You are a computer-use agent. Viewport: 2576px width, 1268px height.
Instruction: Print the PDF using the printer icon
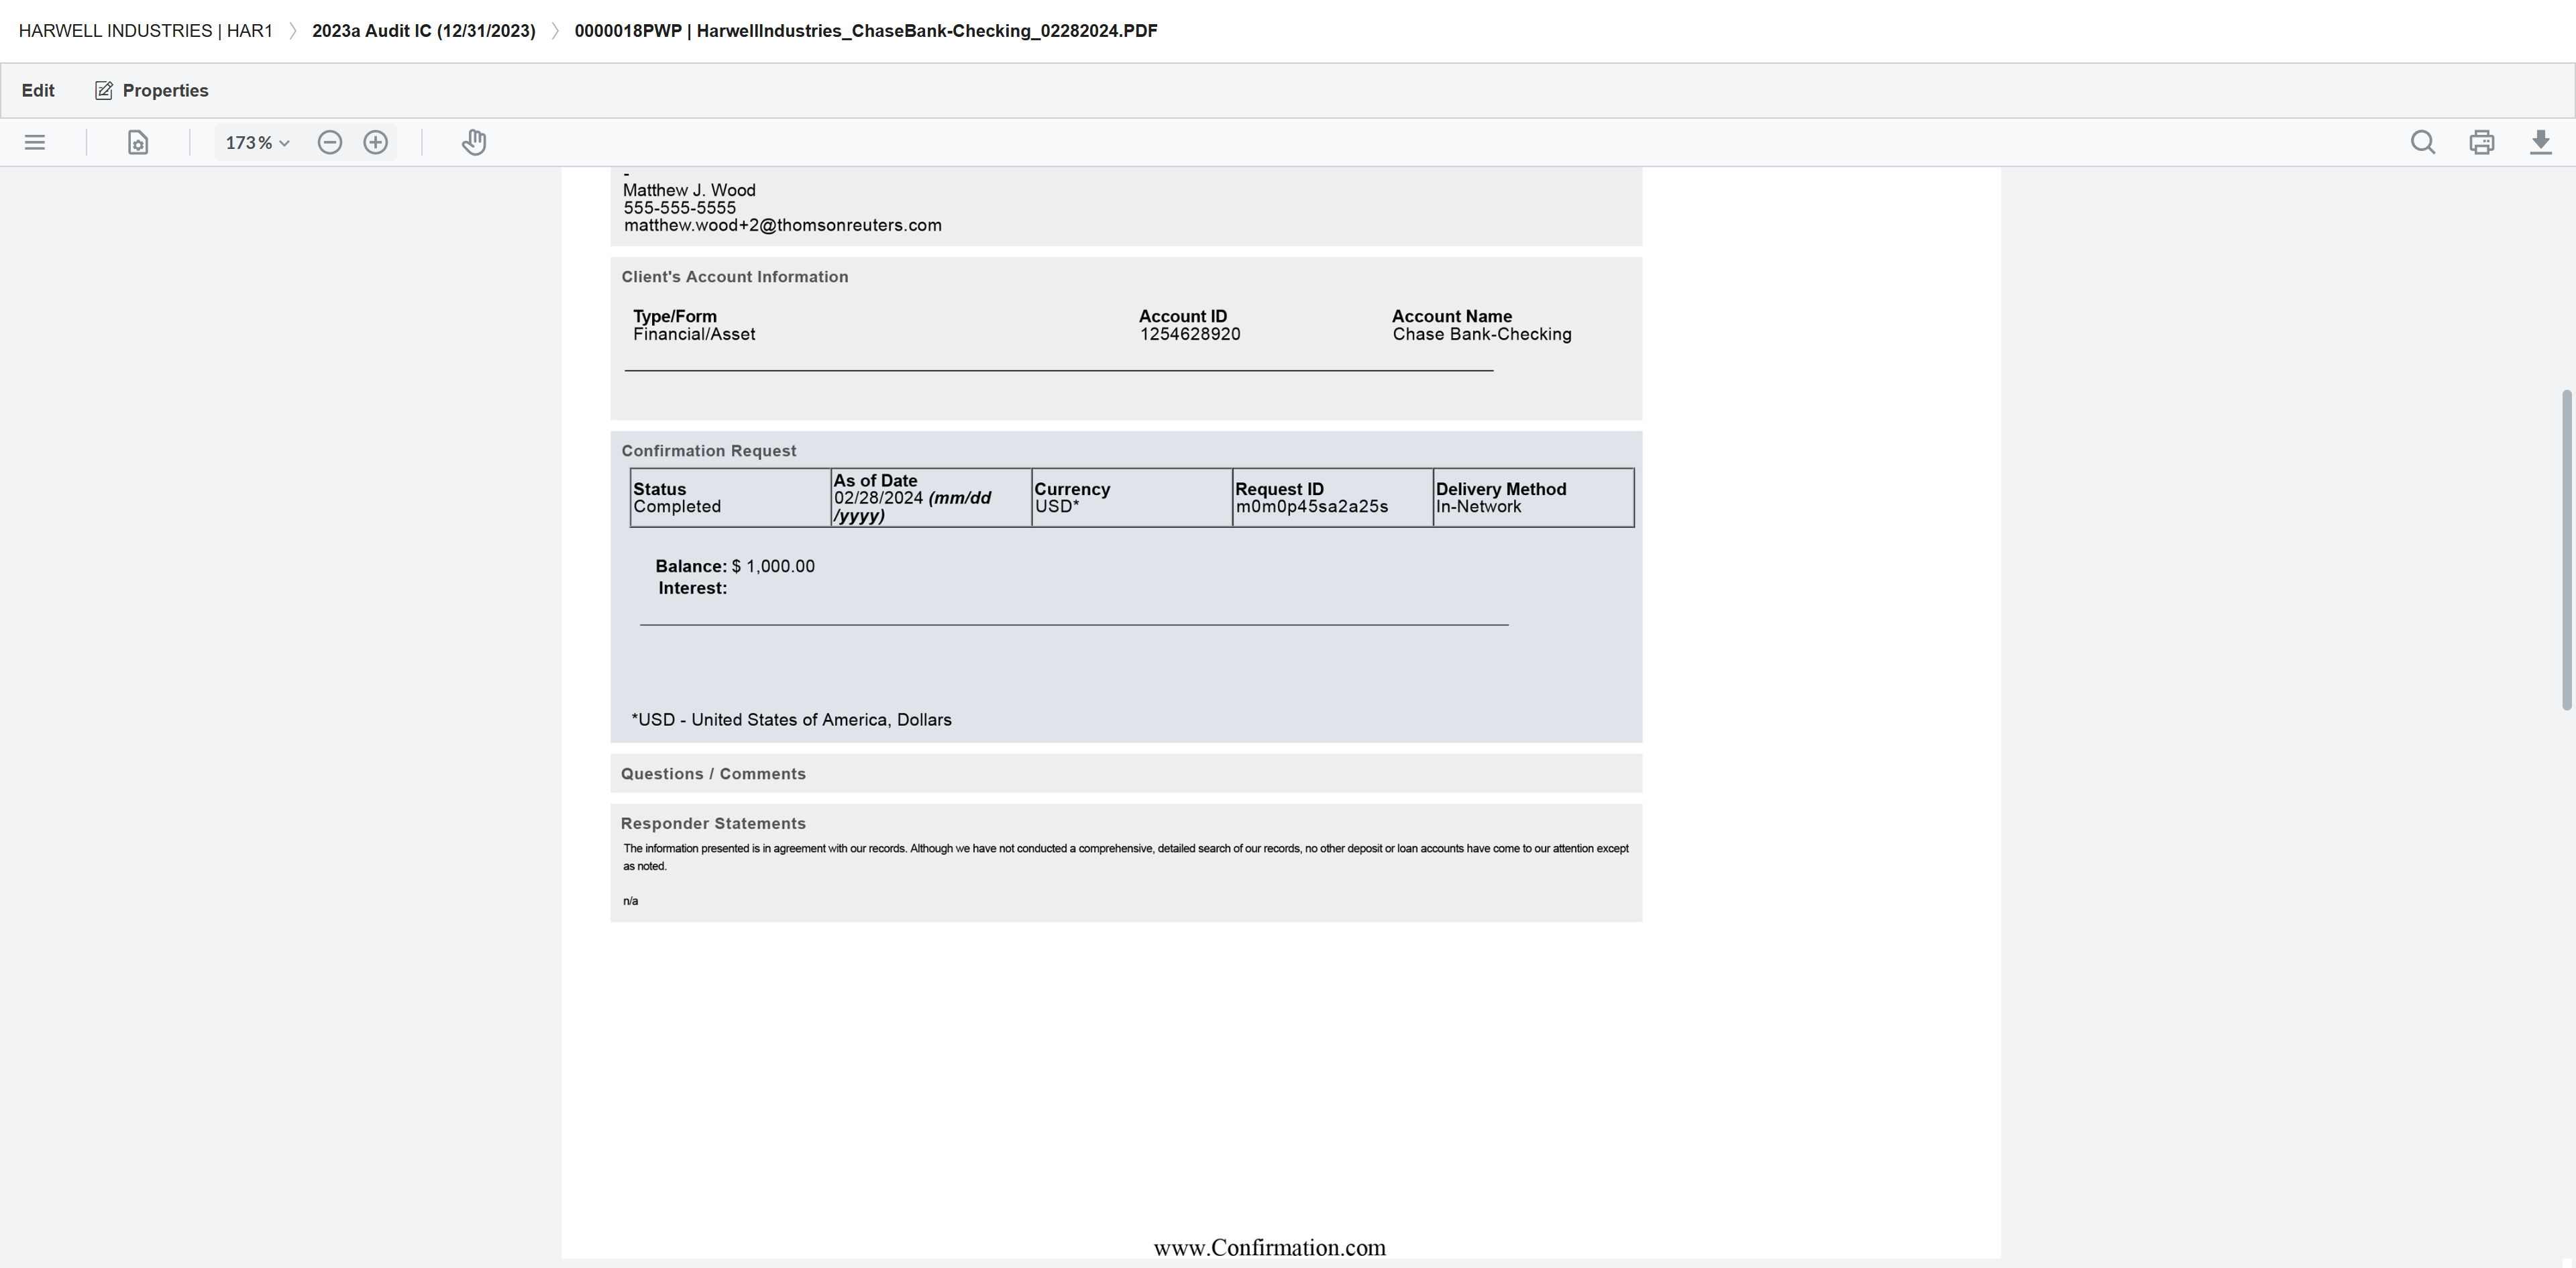(2481, 142)
